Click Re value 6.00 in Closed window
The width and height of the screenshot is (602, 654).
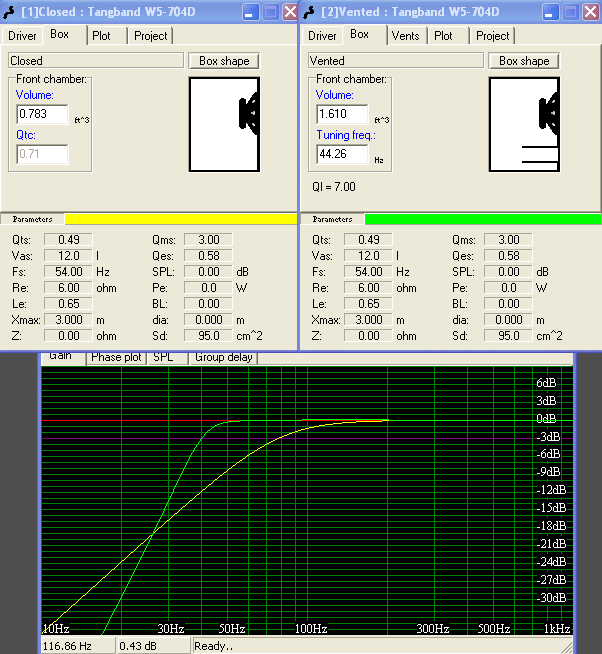[68, 288]
